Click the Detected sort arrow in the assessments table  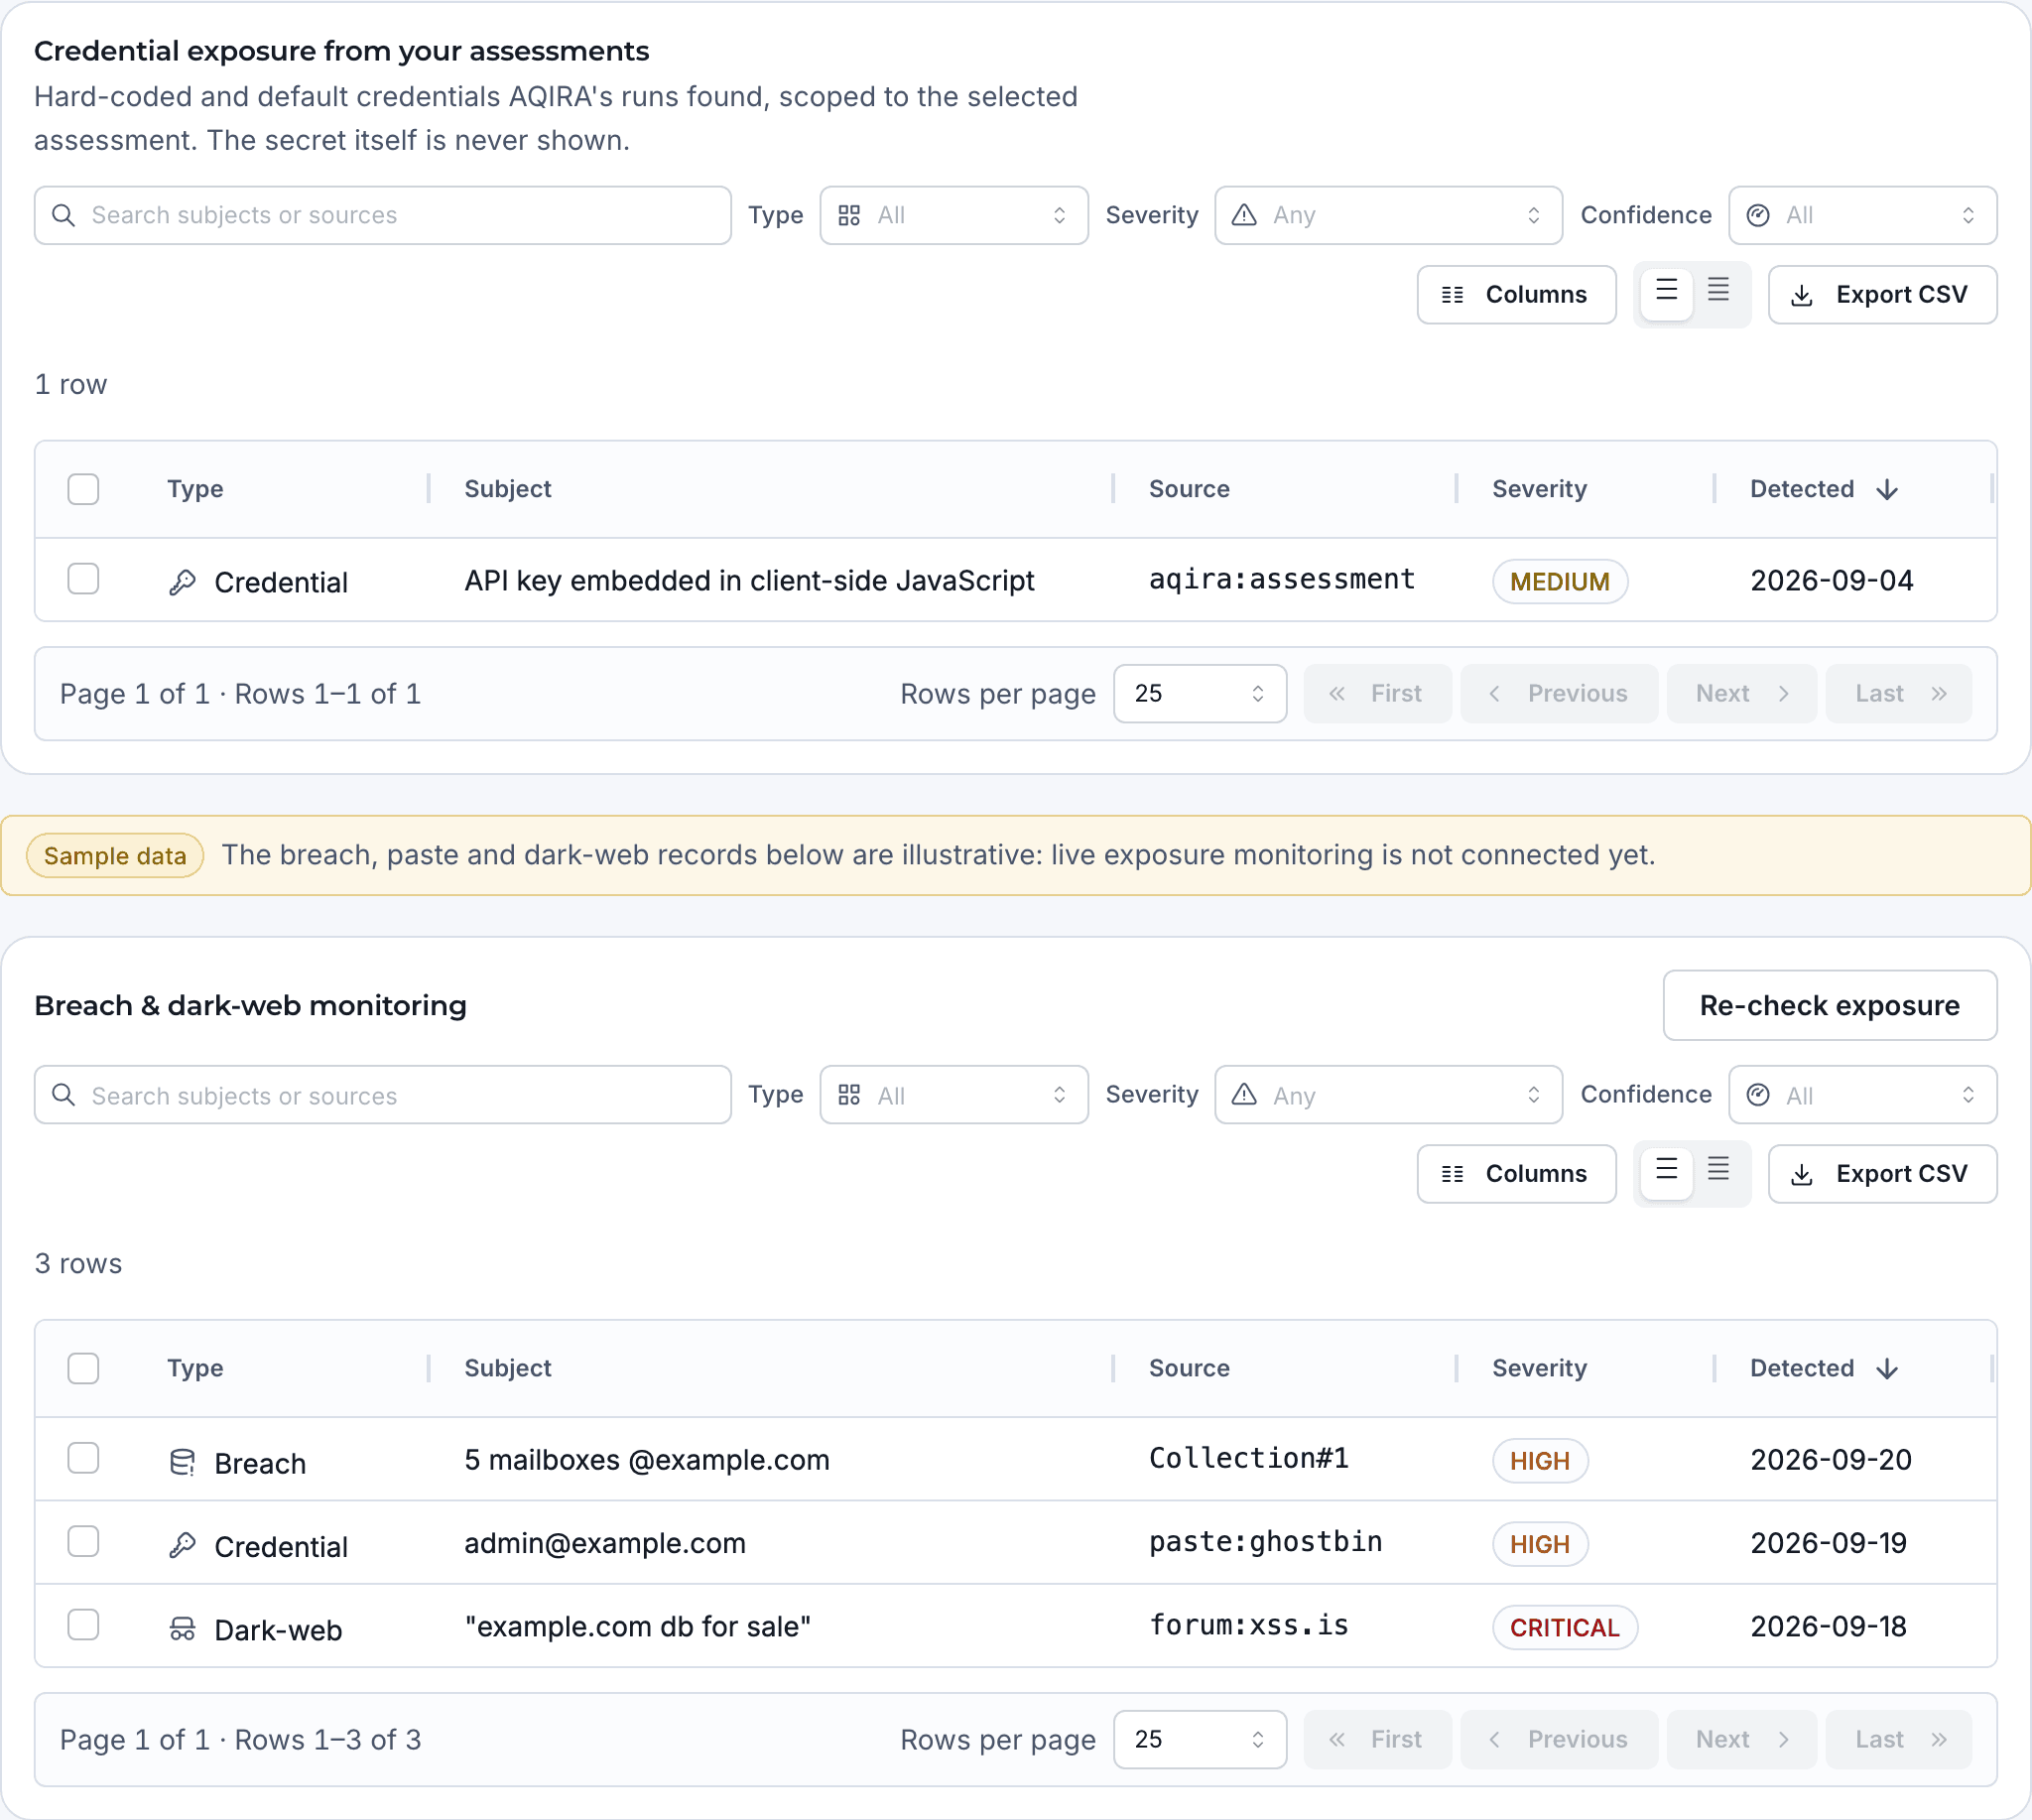[x=1887, y=489]
